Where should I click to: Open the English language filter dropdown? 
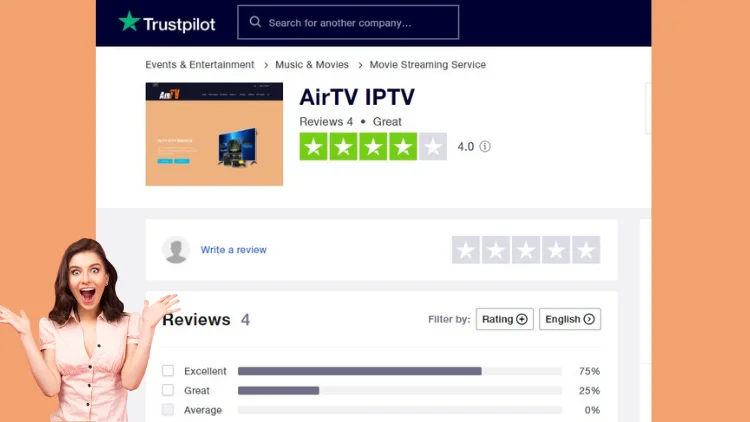tap(570, 319)
